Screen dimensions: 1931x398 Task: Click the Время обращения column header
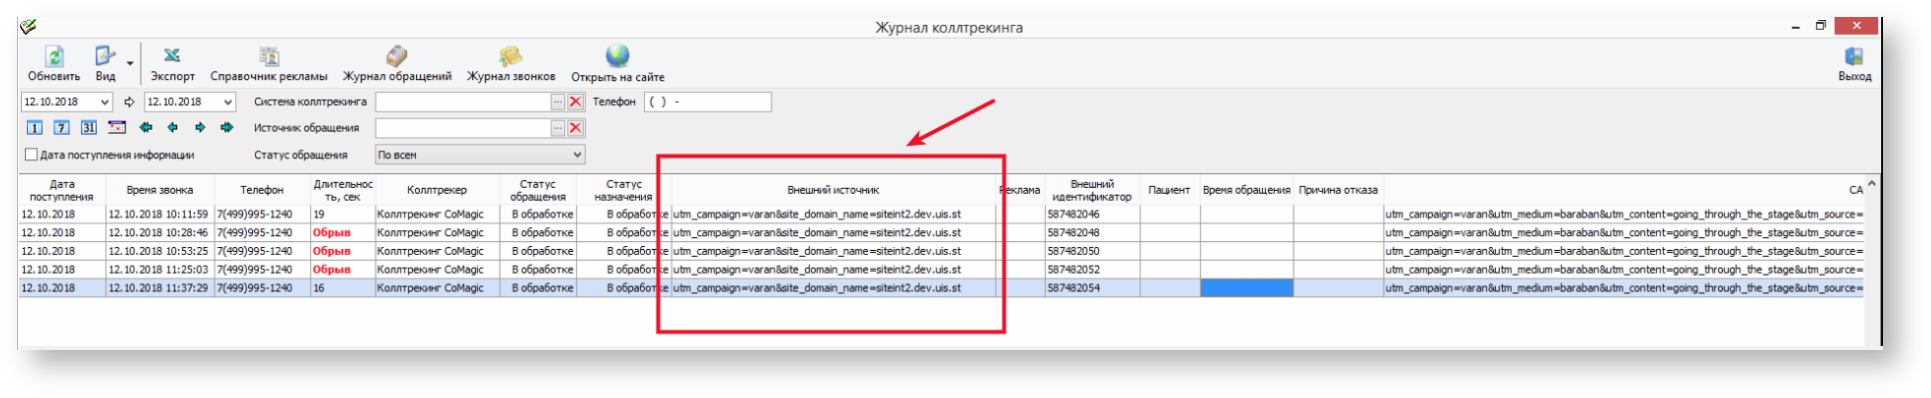(x=1246, y=190)
